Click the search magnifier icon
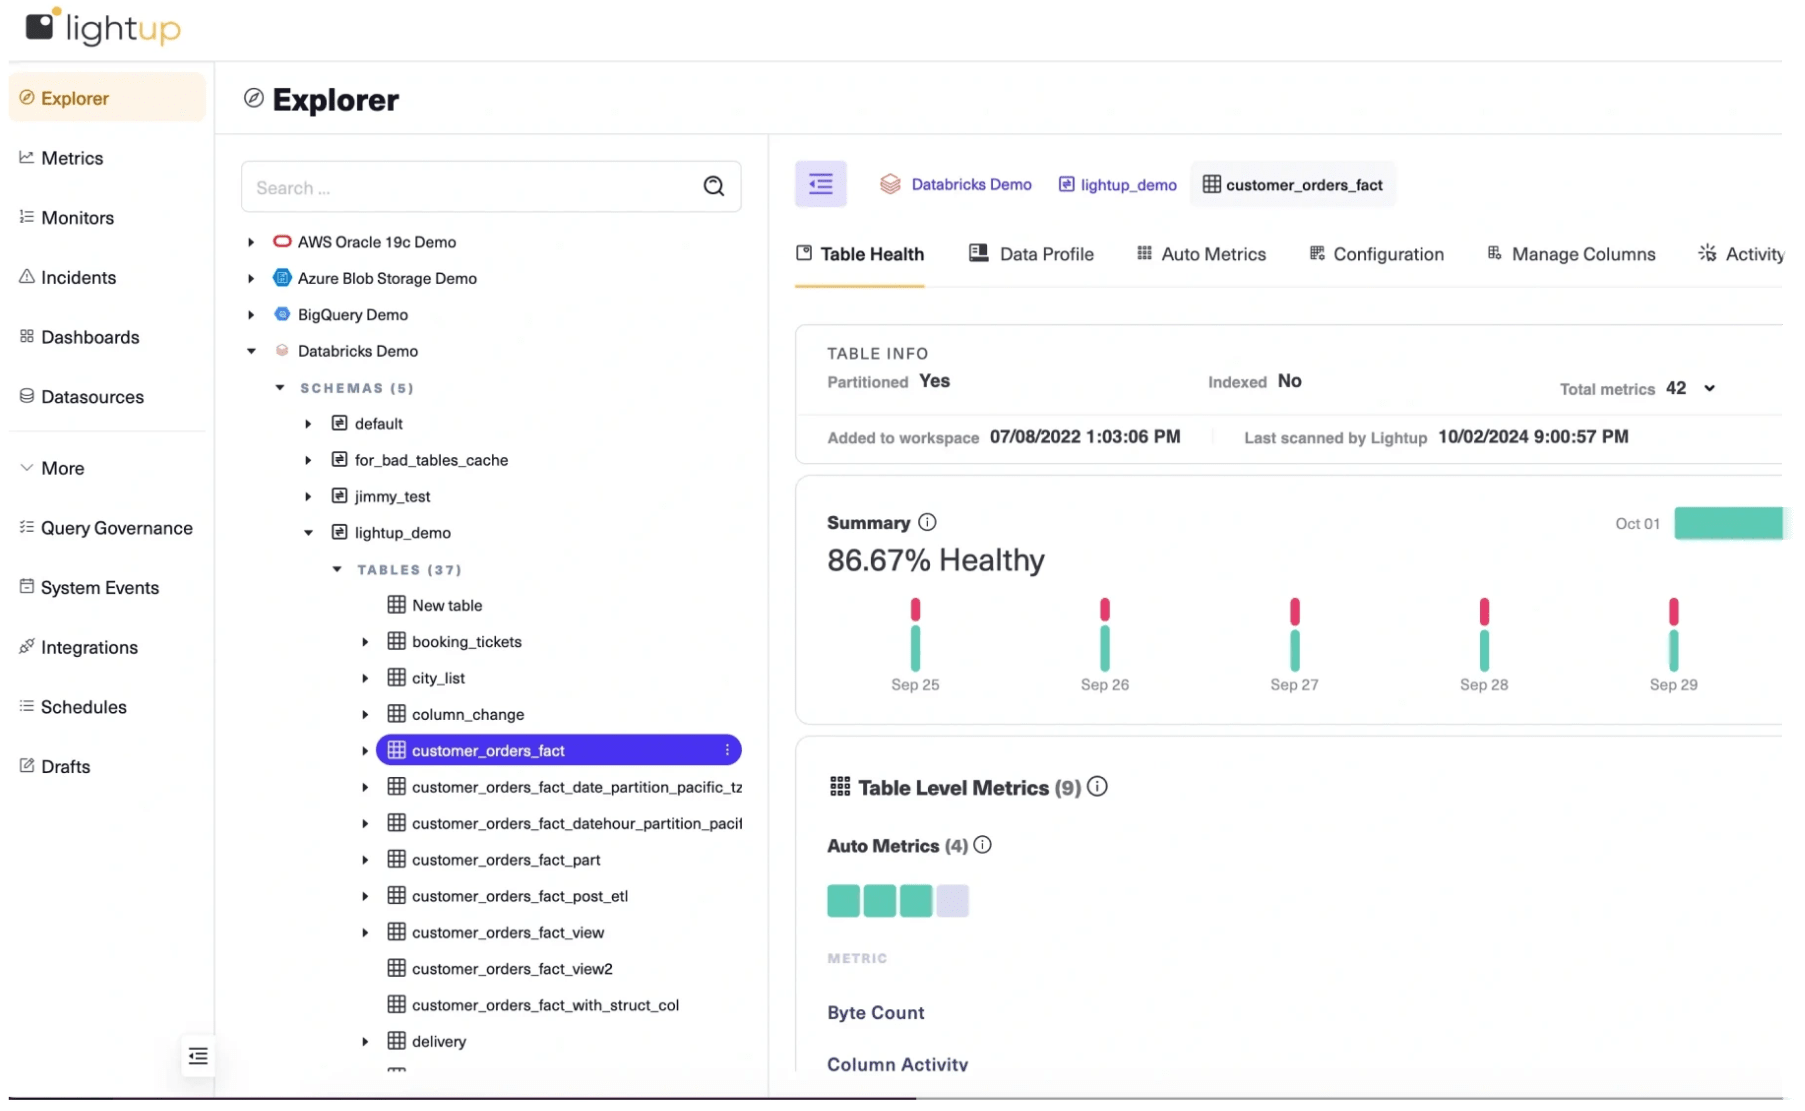Image resolution: width=1805 pixels, height=1111 pixels. 714,187
